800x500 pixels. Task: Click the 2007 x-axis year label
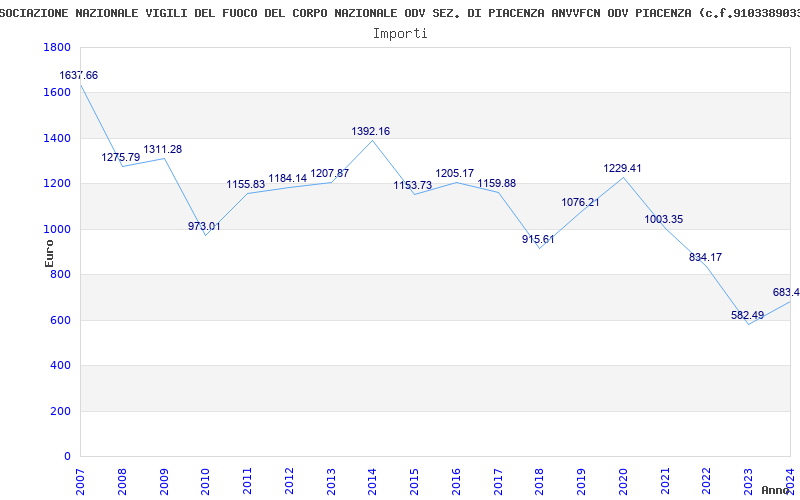[80, 482]
